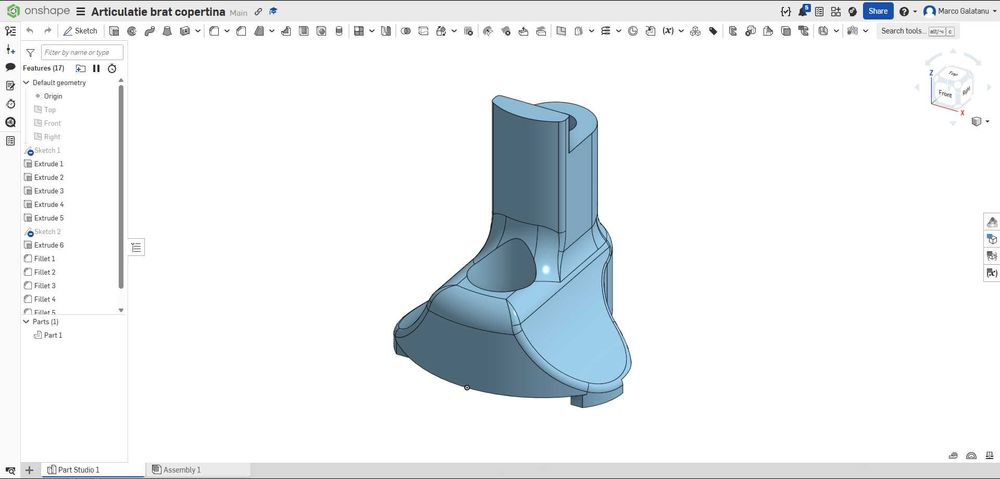Switch to the Assembly 1 tab

point(176,469)
